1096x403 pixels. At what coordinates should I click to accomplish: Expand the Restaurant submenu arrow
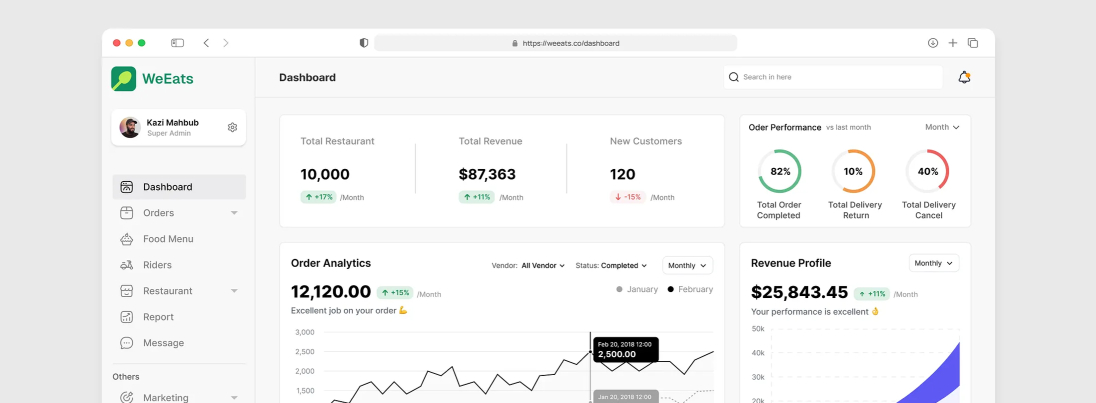(234, 291)
